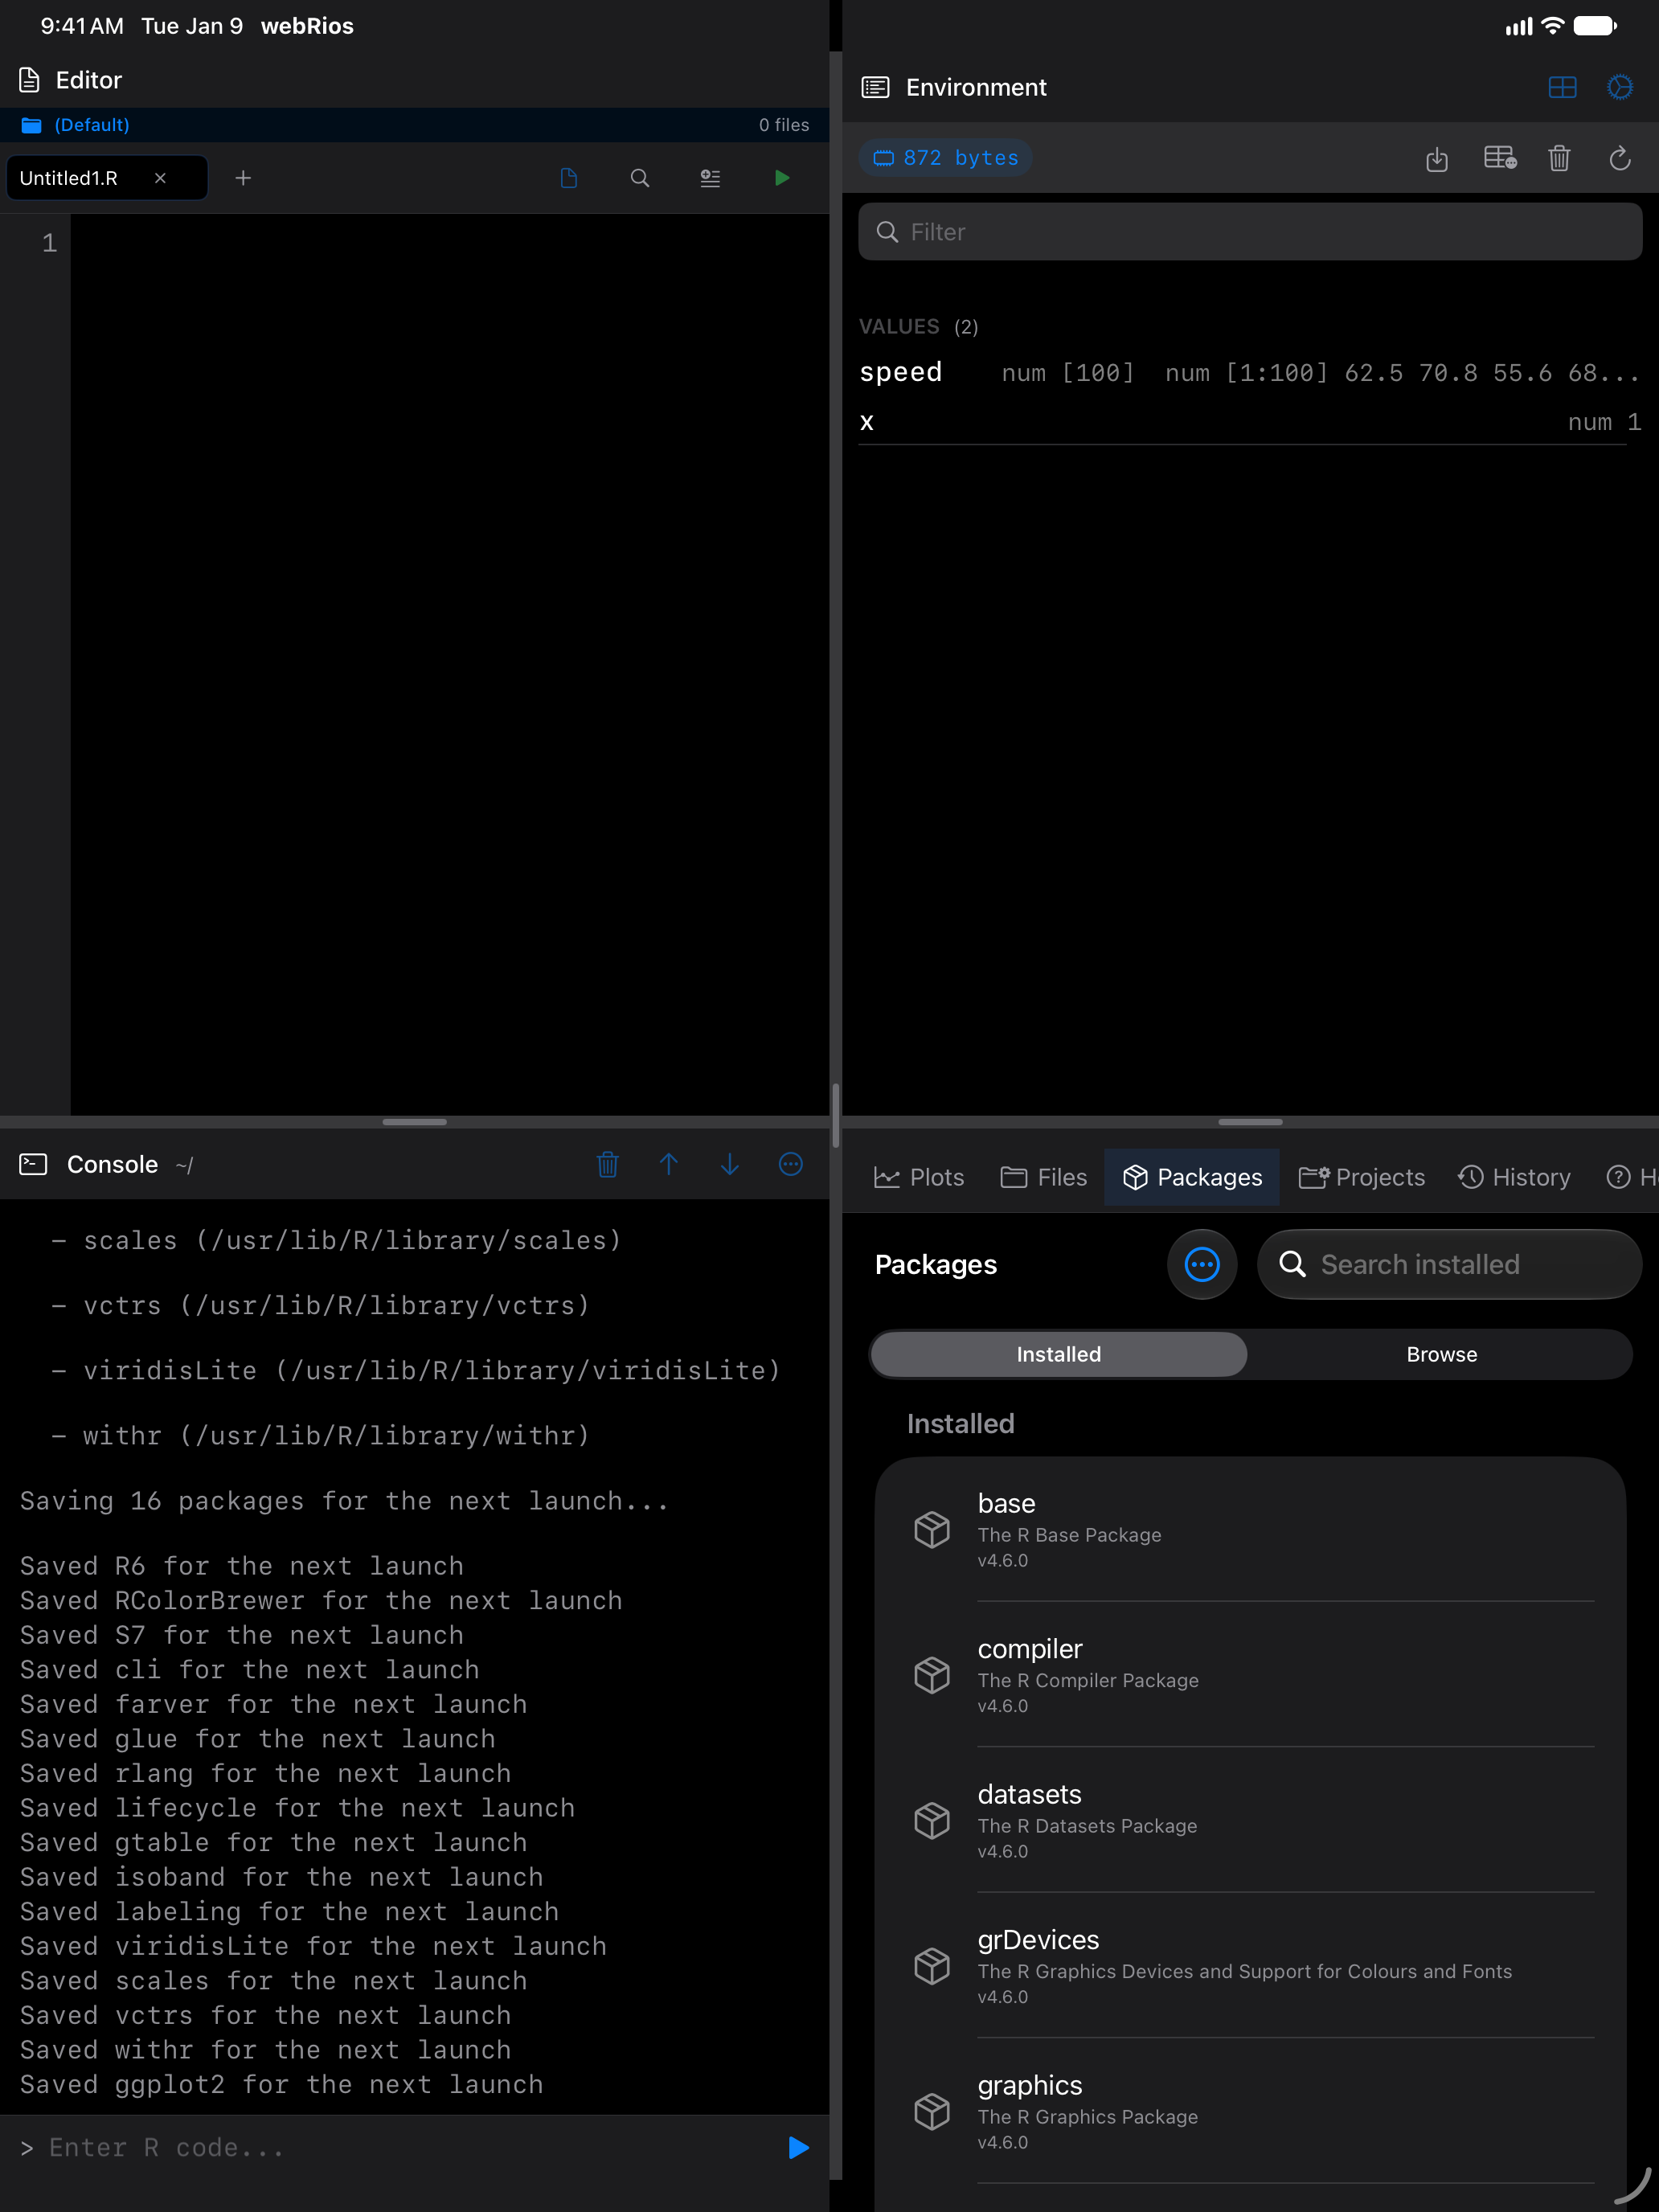Select the Untitled1.R file tab

point(107,178)
